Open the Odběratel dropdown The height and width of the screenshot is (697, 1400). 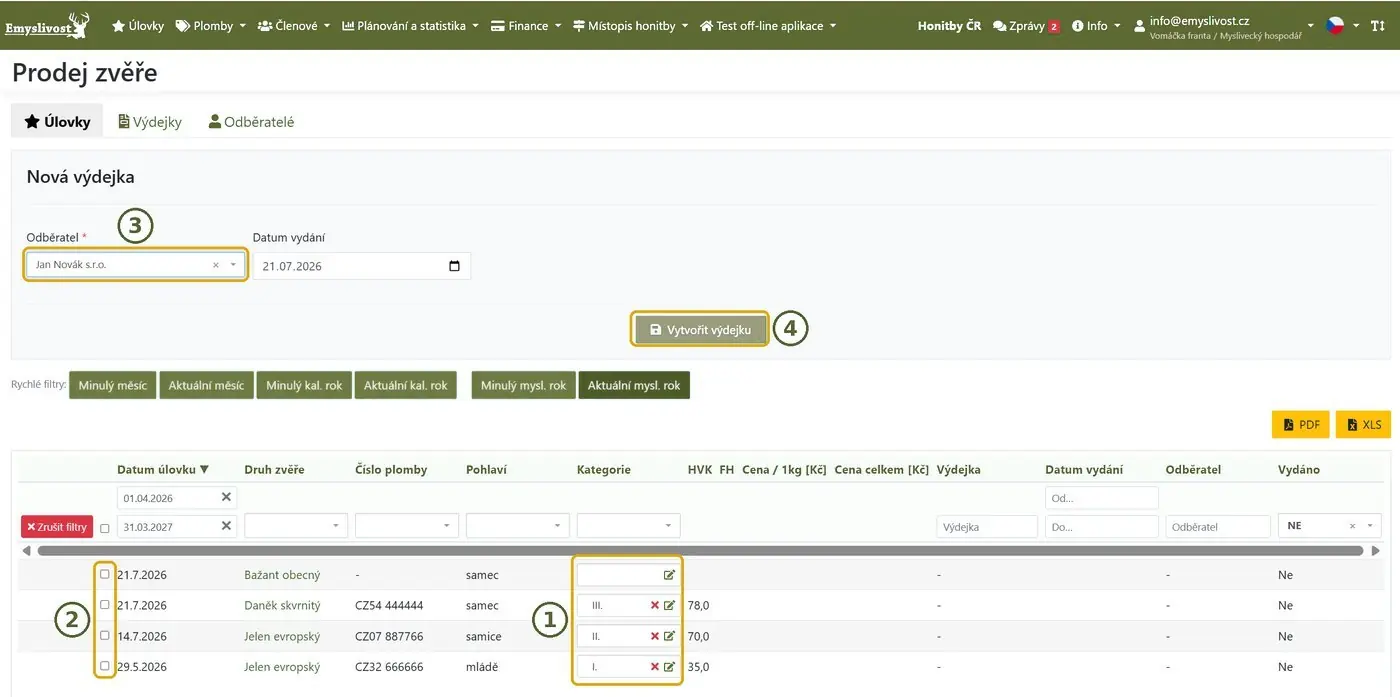136,265
